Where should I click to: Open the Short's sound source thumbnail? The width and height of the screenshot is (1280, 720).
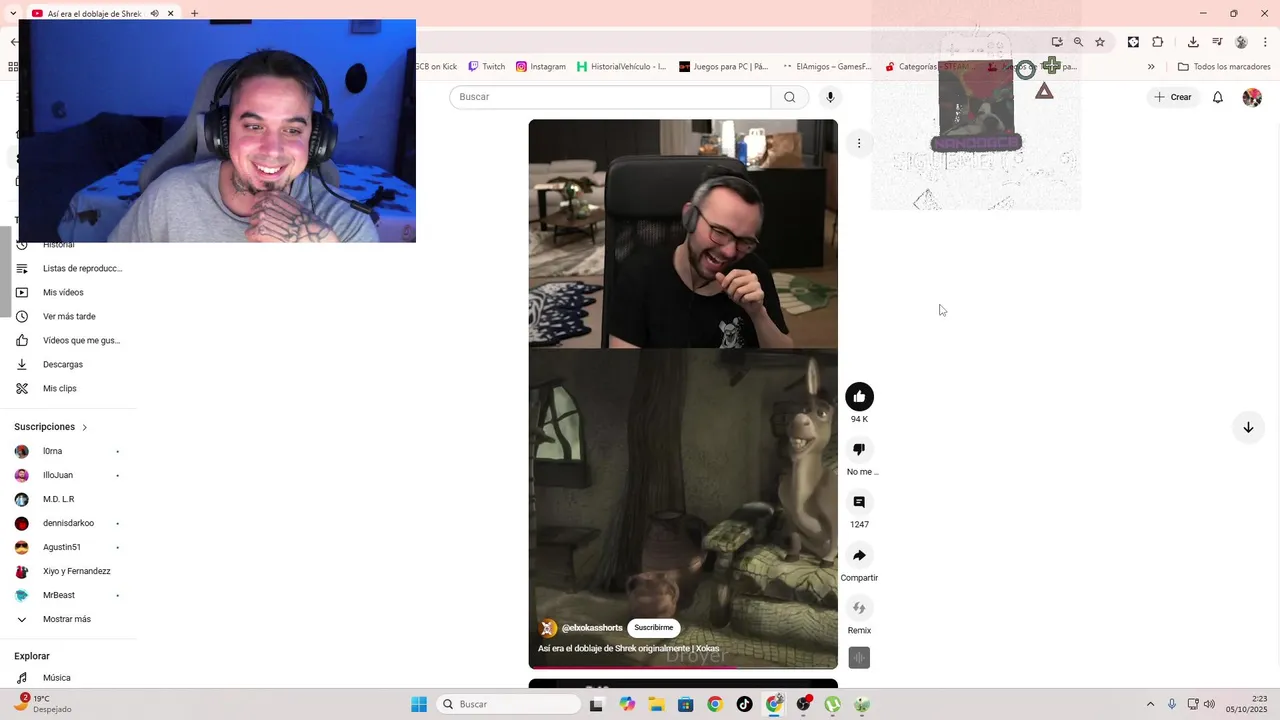tap(859, 657)
